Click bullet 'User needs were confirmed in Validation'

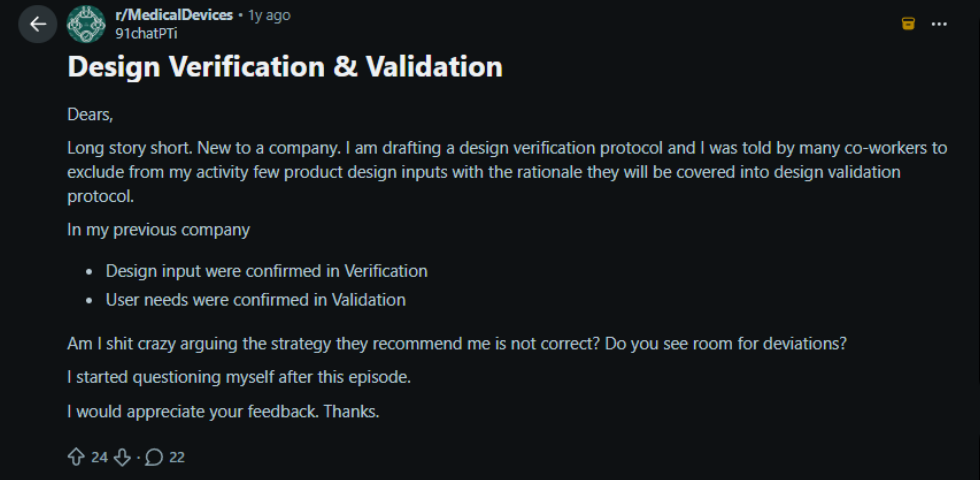click(x=255, y=299)
